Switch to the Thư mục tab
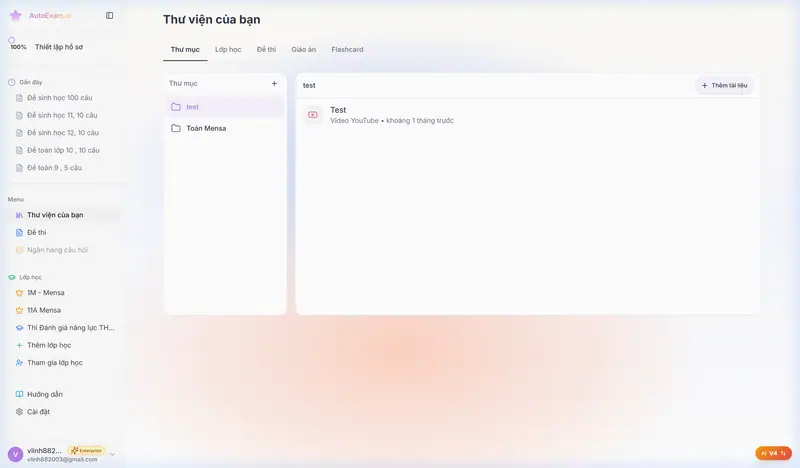This screenshot has height=468, width=800. click(185, 50)
